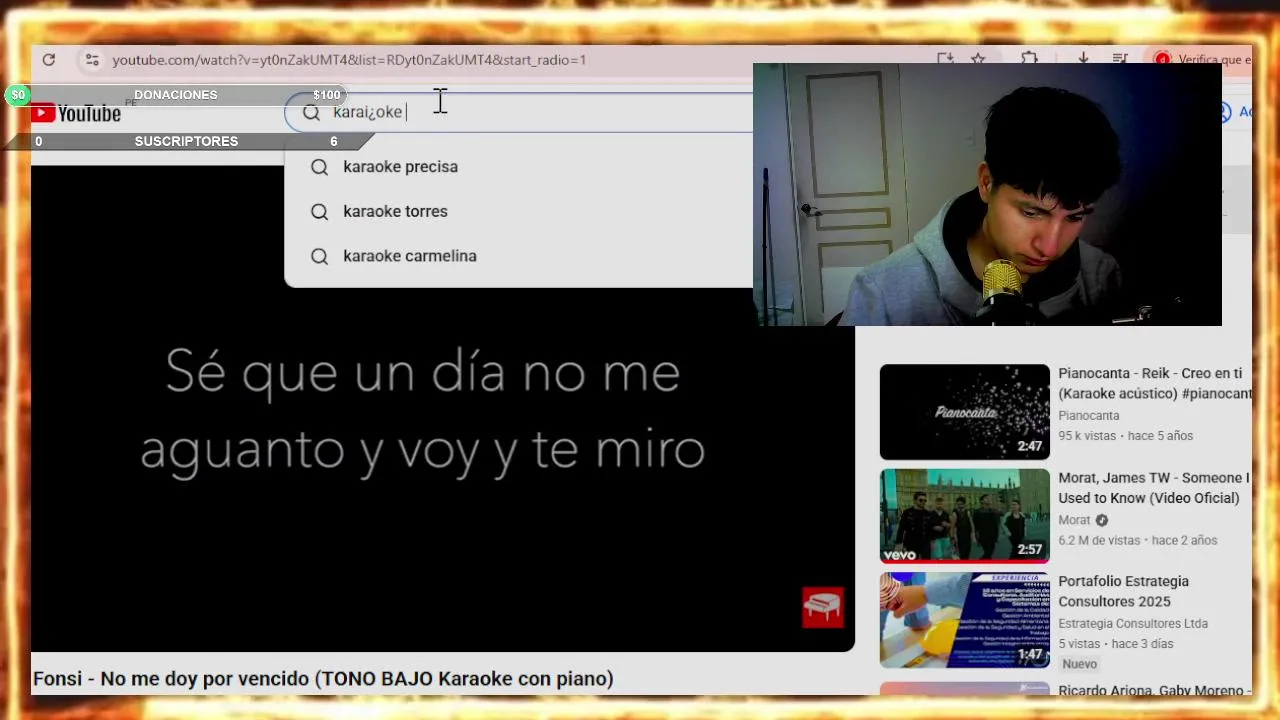
Task: Open the media control playlist icon
Action: pos(1120,59)
